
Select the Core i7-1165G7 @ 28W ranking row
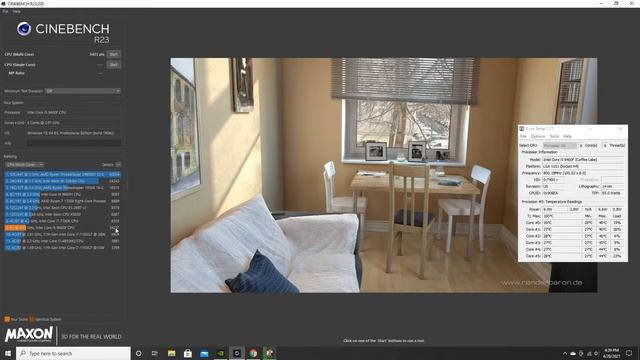(63, 234)
